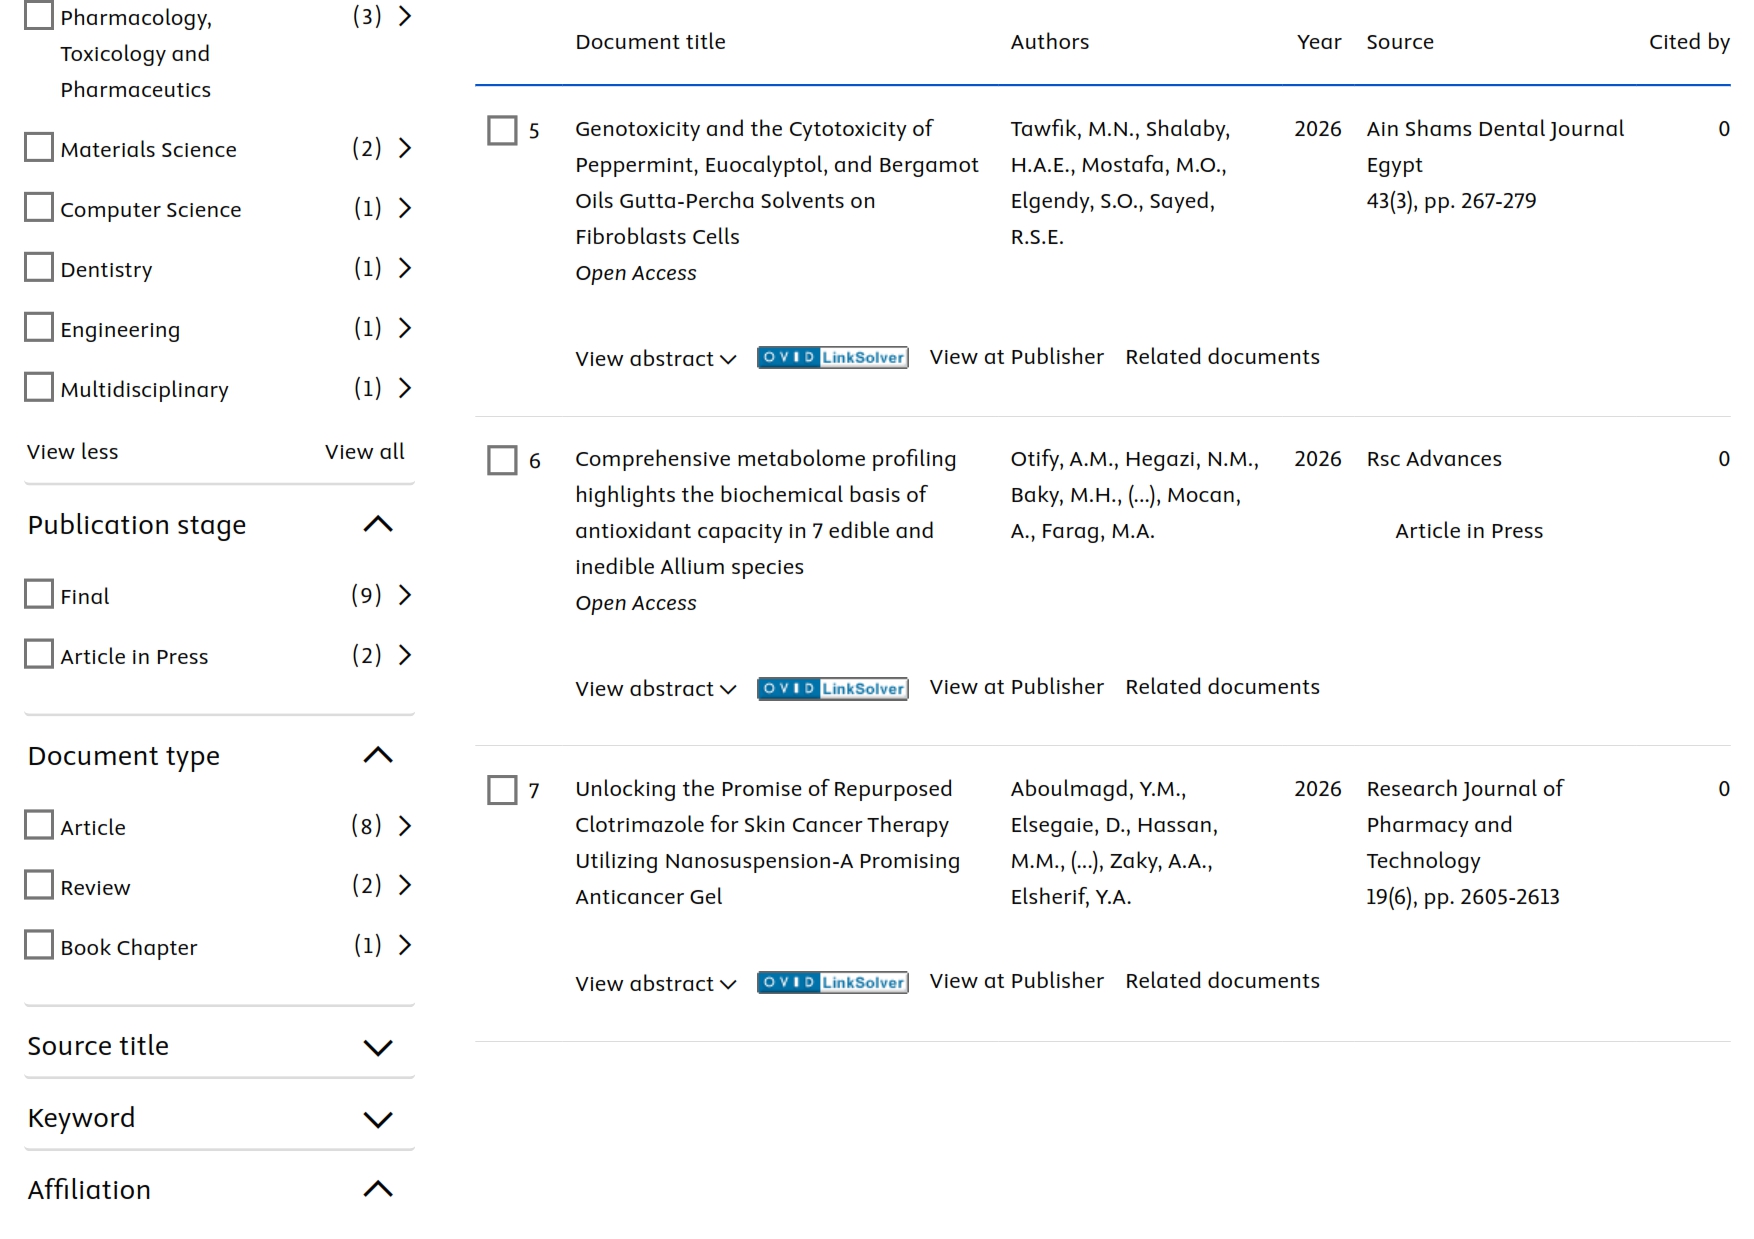Check the Computer Science subject checkbox
This screenshot has height=1239, width=1754.
pos(39,207)
